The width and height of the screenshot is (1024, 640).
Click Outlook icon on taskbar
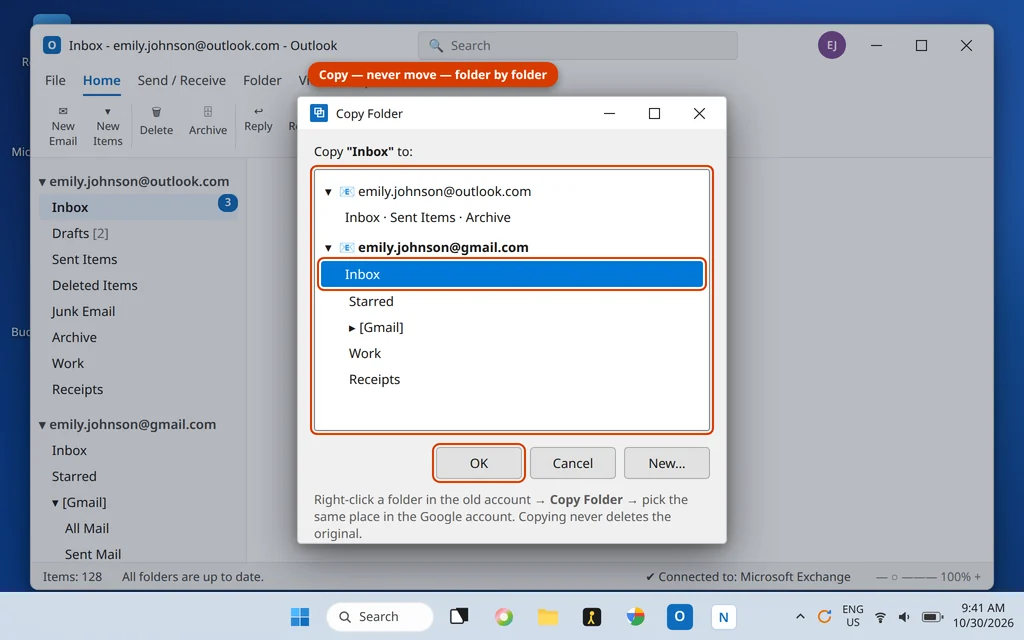[x=679, y=616]
